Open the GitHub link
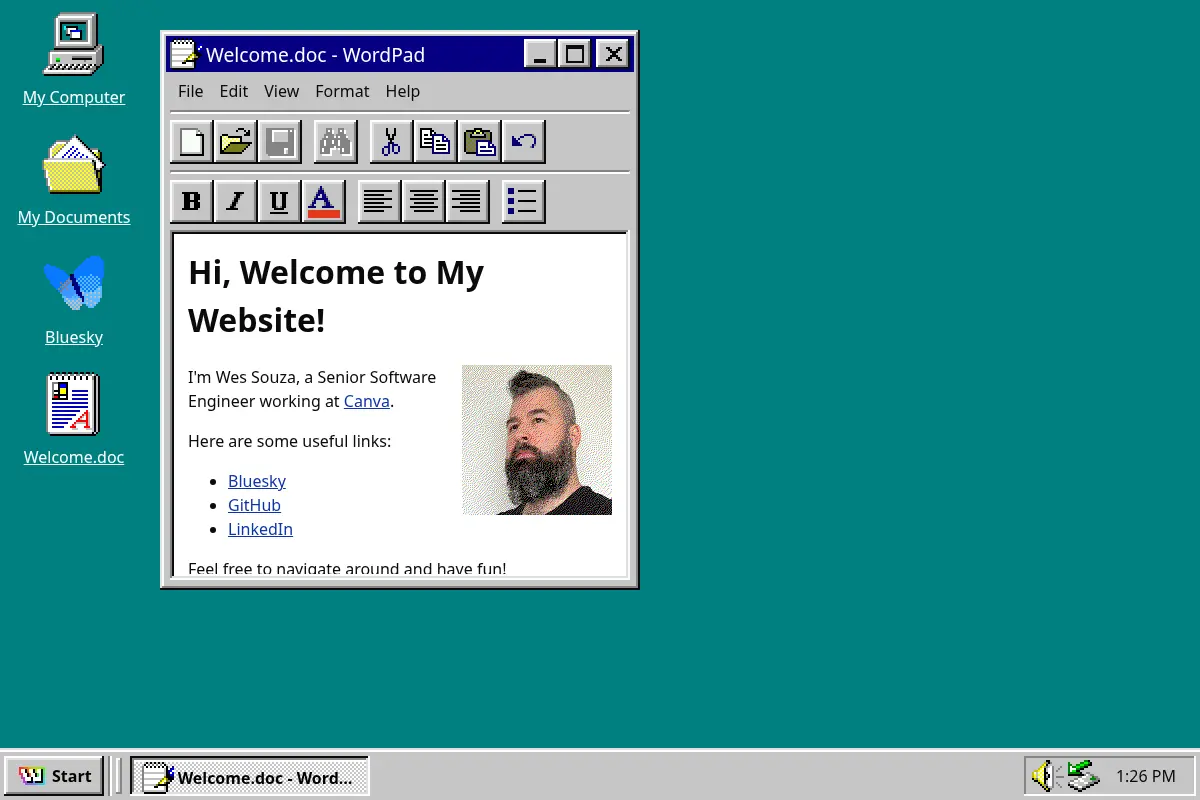1200x800 pixels. [254, 505]
